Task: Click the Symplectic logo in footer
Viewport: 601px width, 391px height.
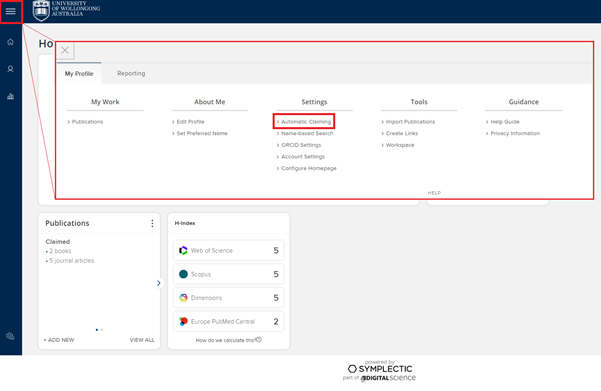Action: (380, 369)
